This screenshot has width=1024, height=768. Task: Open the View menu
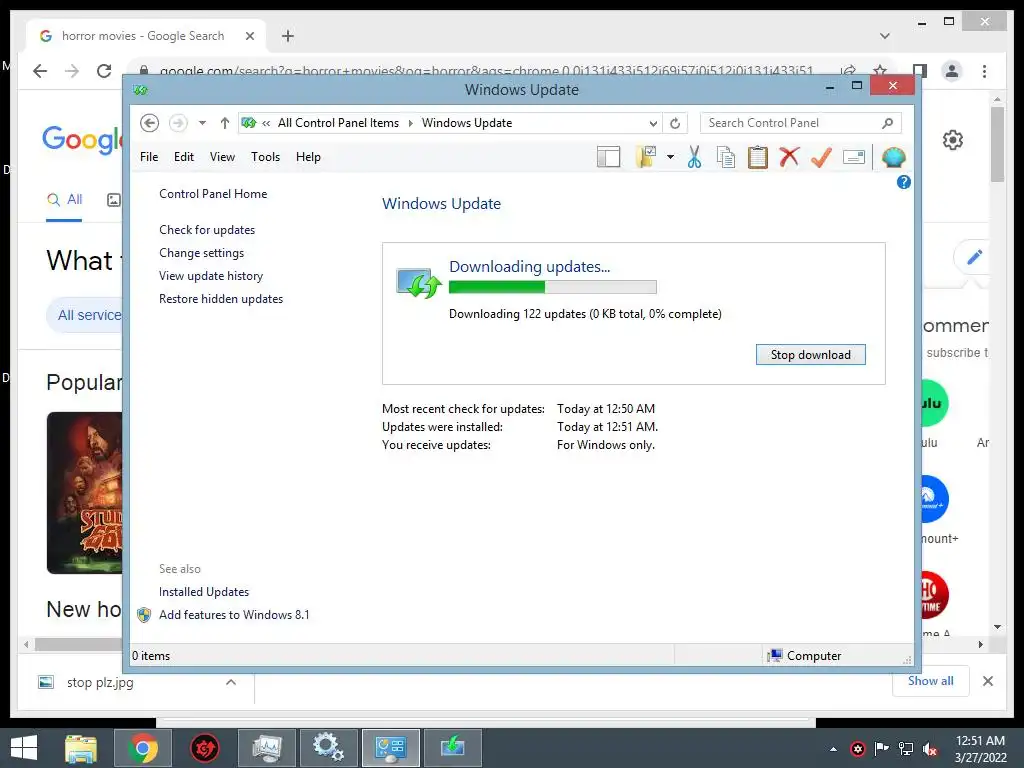222,157
